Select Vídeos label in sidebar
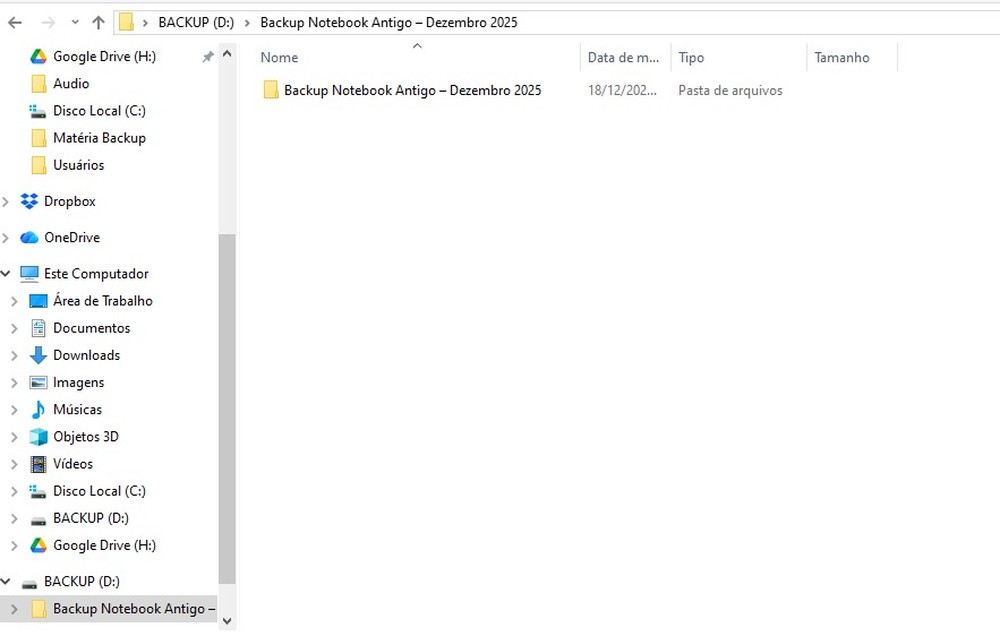Viewport: 1000px width, 636px height. [73, 464]
